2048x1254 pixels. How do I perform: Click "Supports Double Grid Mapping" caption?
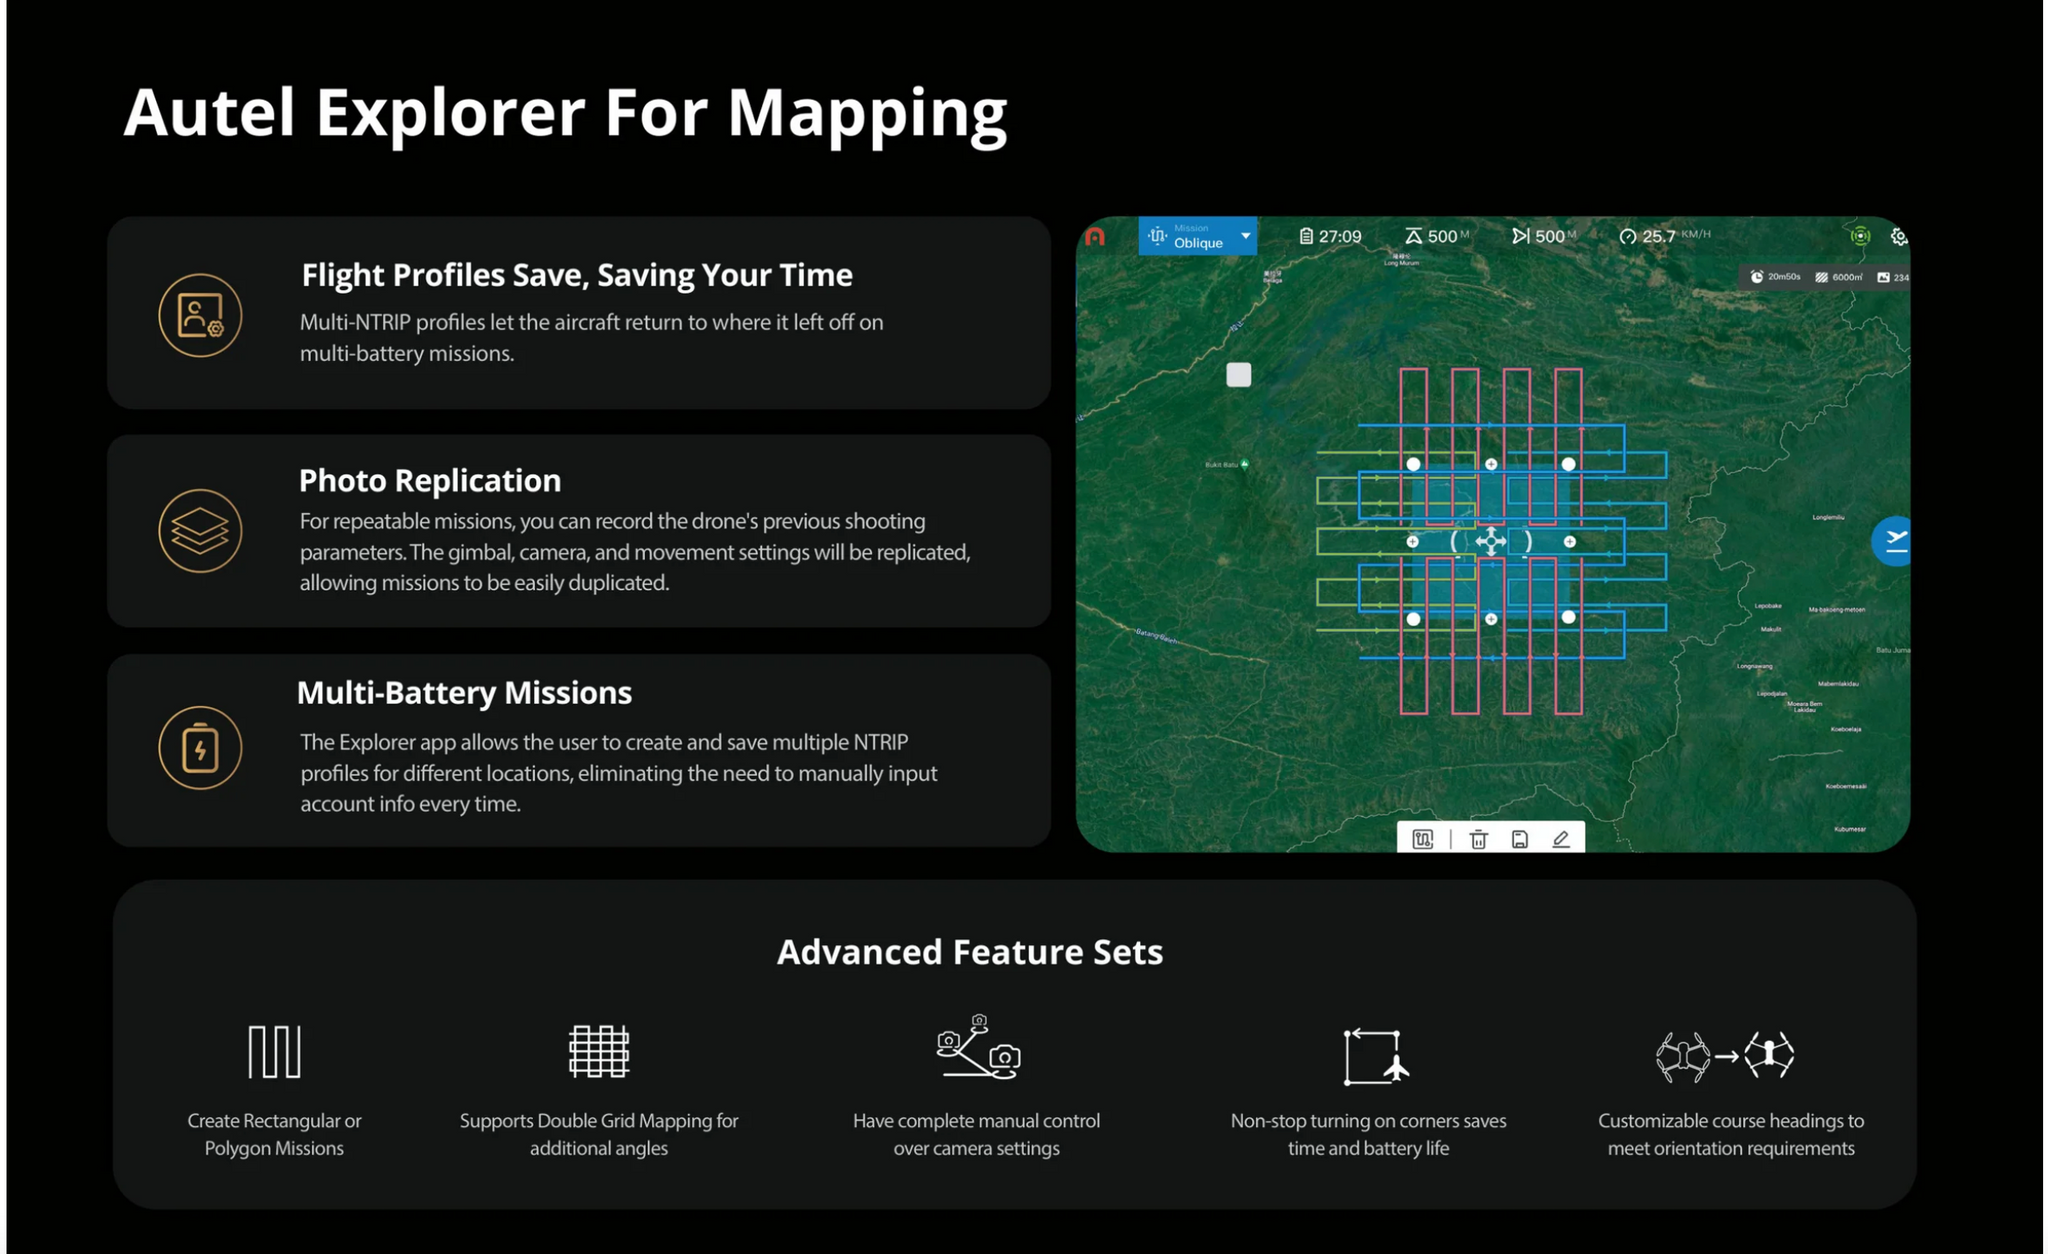tap(599, 1134)
